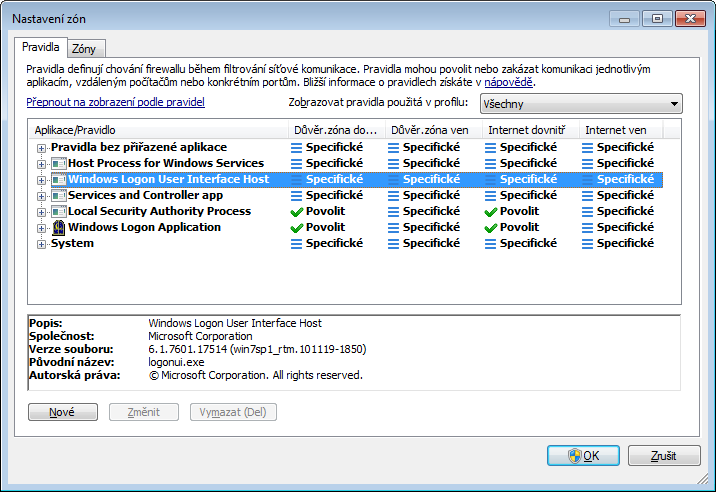
Task: Click Host Process for Windows Services app icon
Action: click(58, 163)
